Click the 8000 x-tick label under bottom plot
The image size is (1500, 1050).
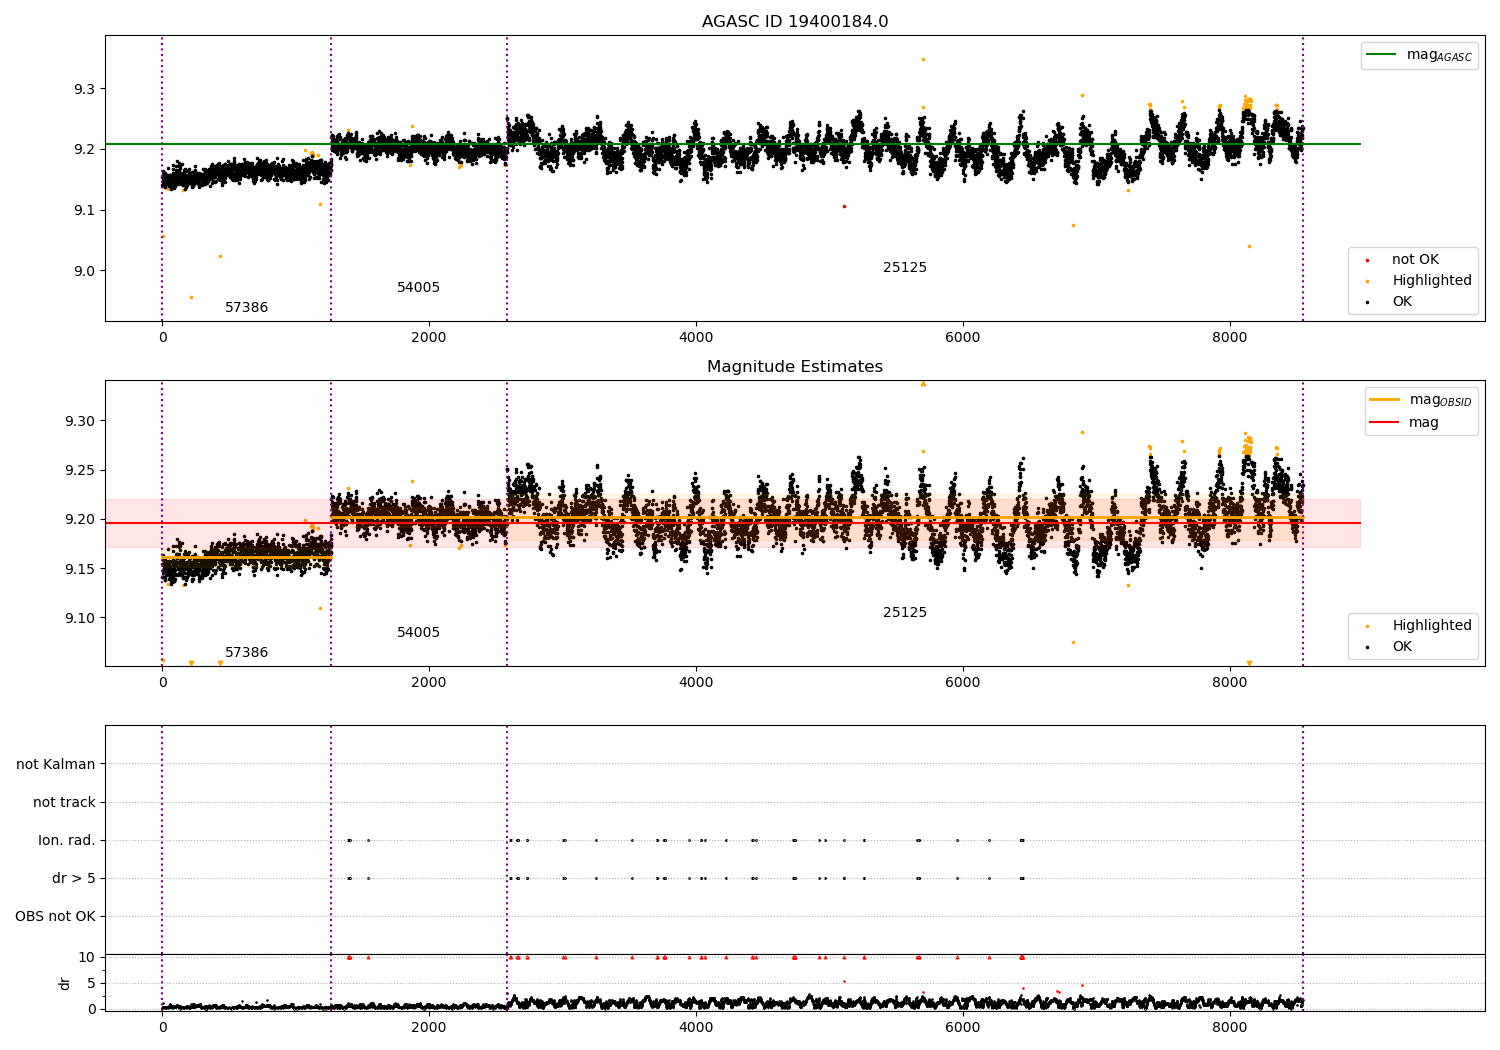point(1230,1027)
